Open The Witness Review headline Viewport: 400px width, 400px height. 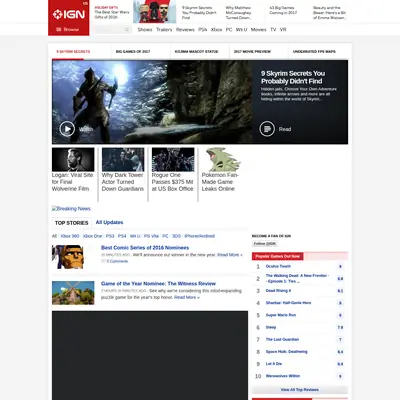click(x=158, y=284)
